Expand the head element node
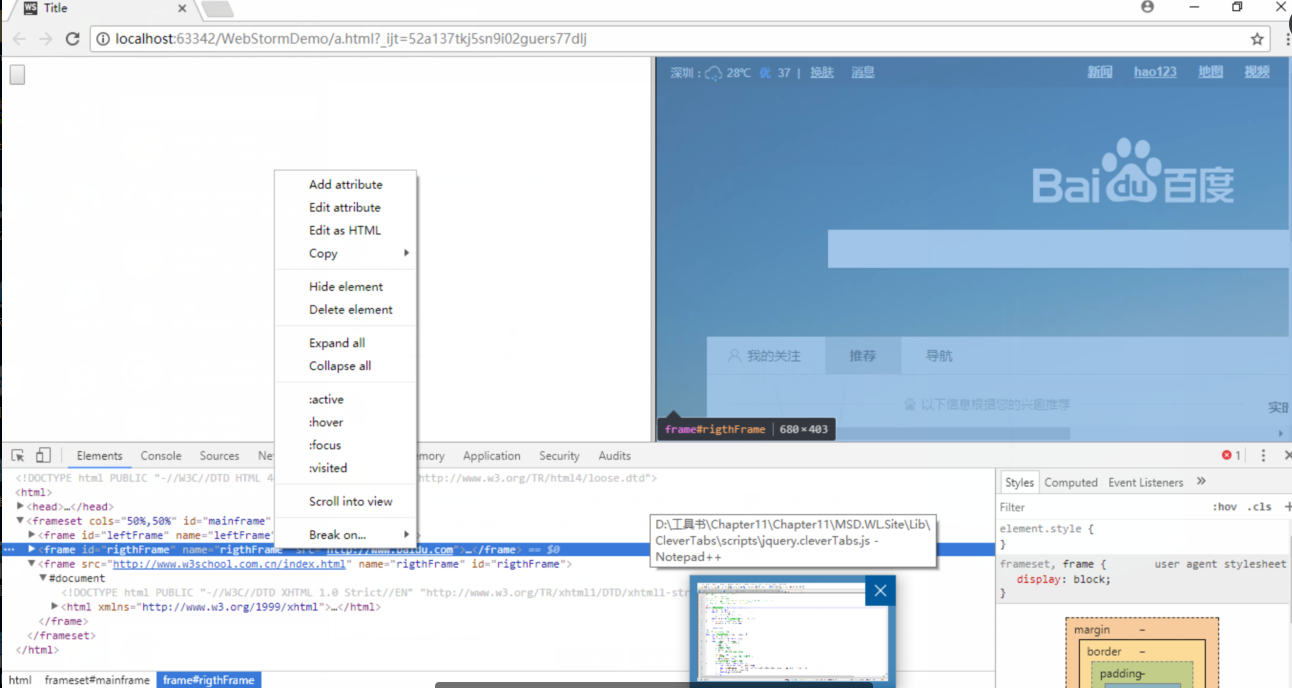The image size is (1292, 688). [21, 506]
